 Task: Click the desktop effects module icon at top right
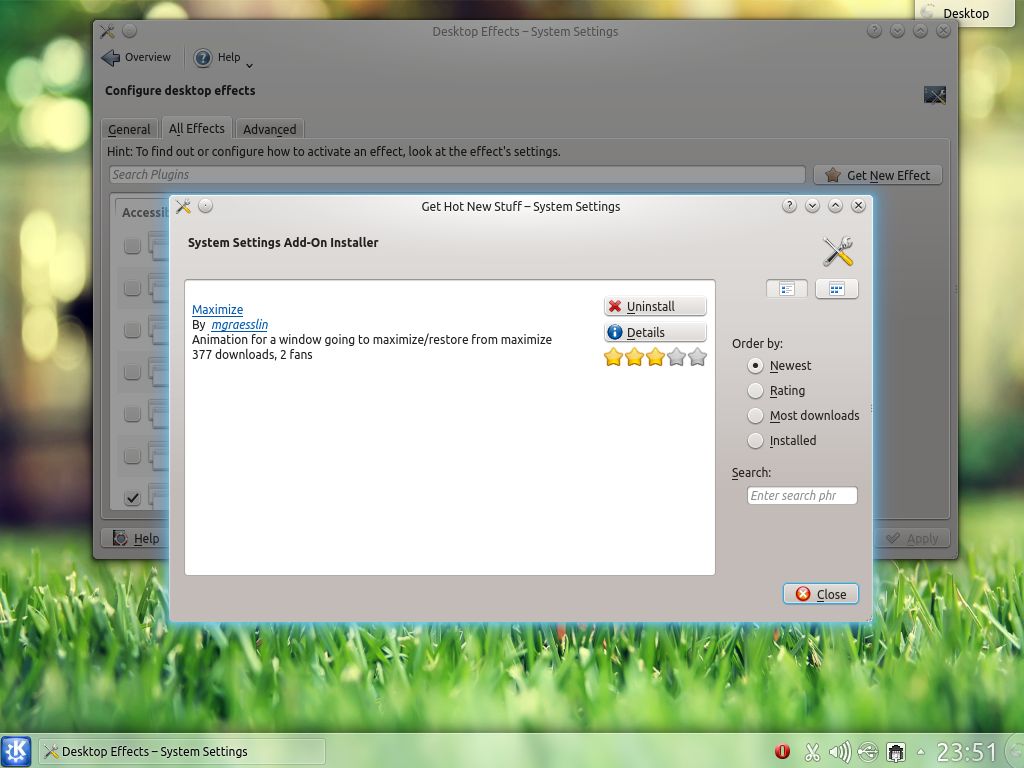tap(935, 95)
